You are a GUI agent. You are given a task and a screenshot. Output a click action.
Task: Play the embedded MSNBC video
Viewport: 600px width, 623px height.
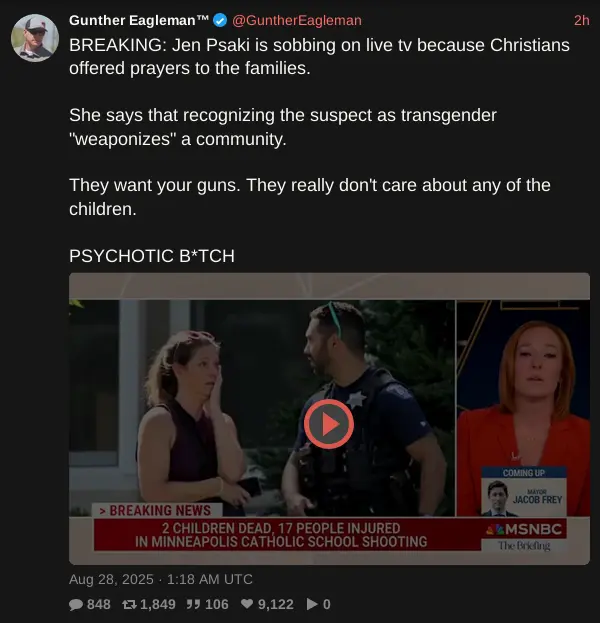(x=329, y=424)
